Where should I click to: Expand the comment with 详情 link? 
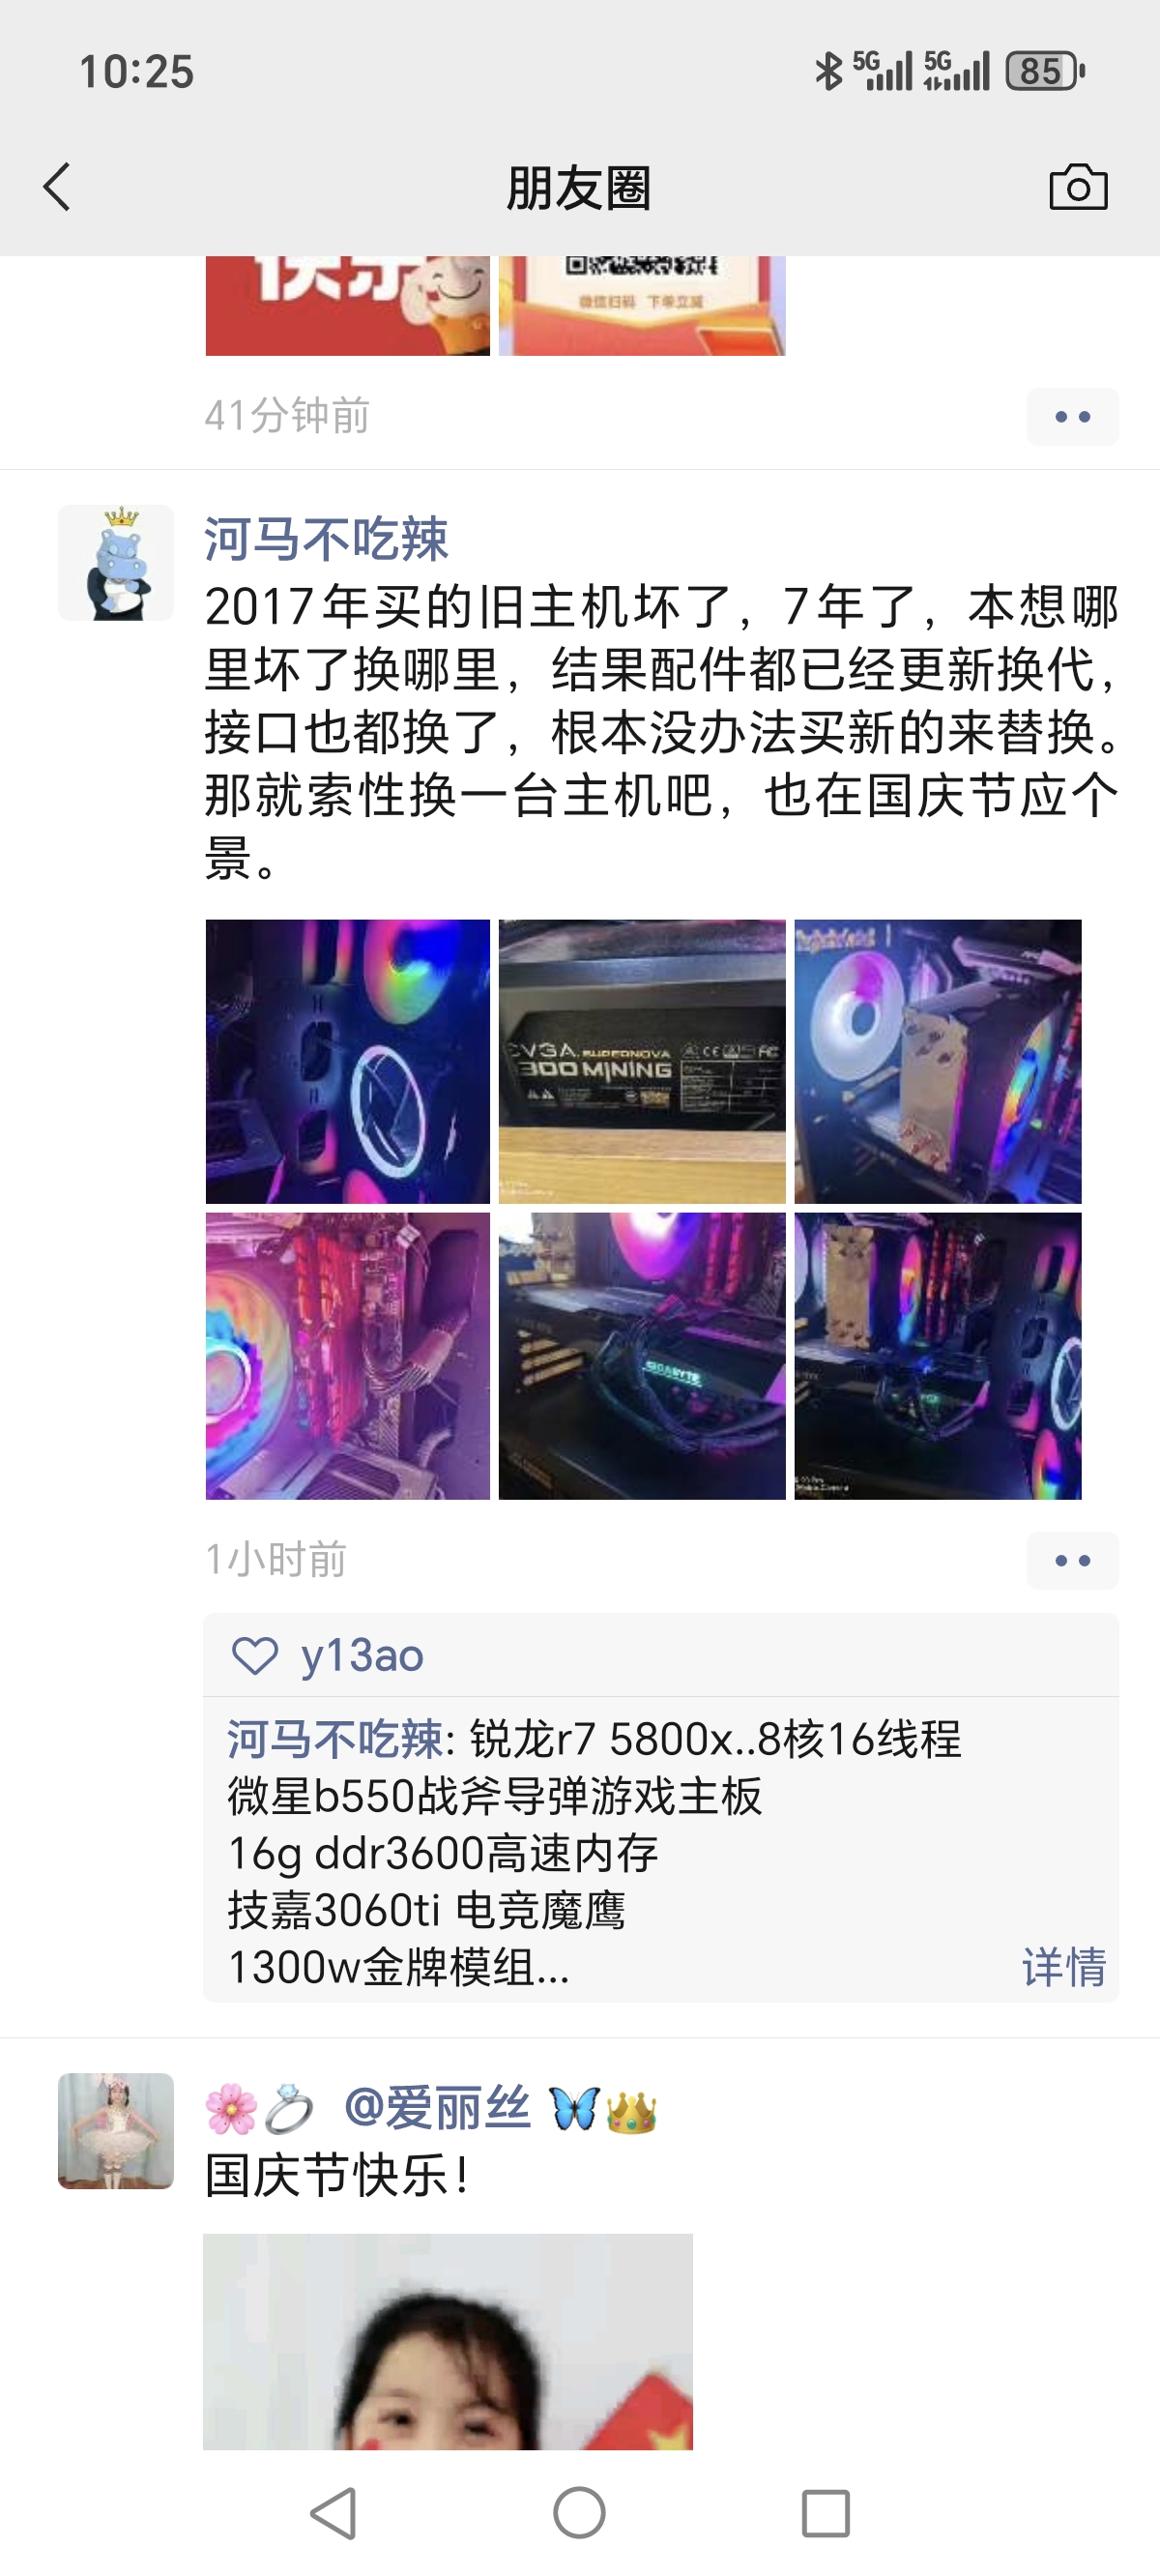tap(1064, 1967)
